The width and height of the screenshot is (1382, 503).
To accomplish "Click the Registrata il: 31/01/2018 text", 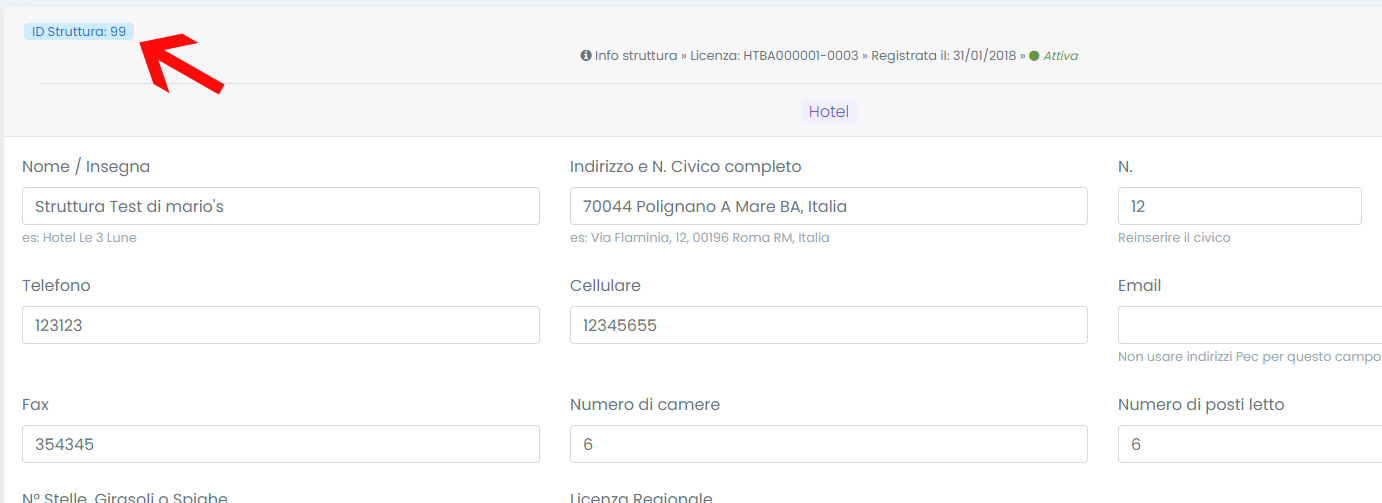I will (943, 56).
